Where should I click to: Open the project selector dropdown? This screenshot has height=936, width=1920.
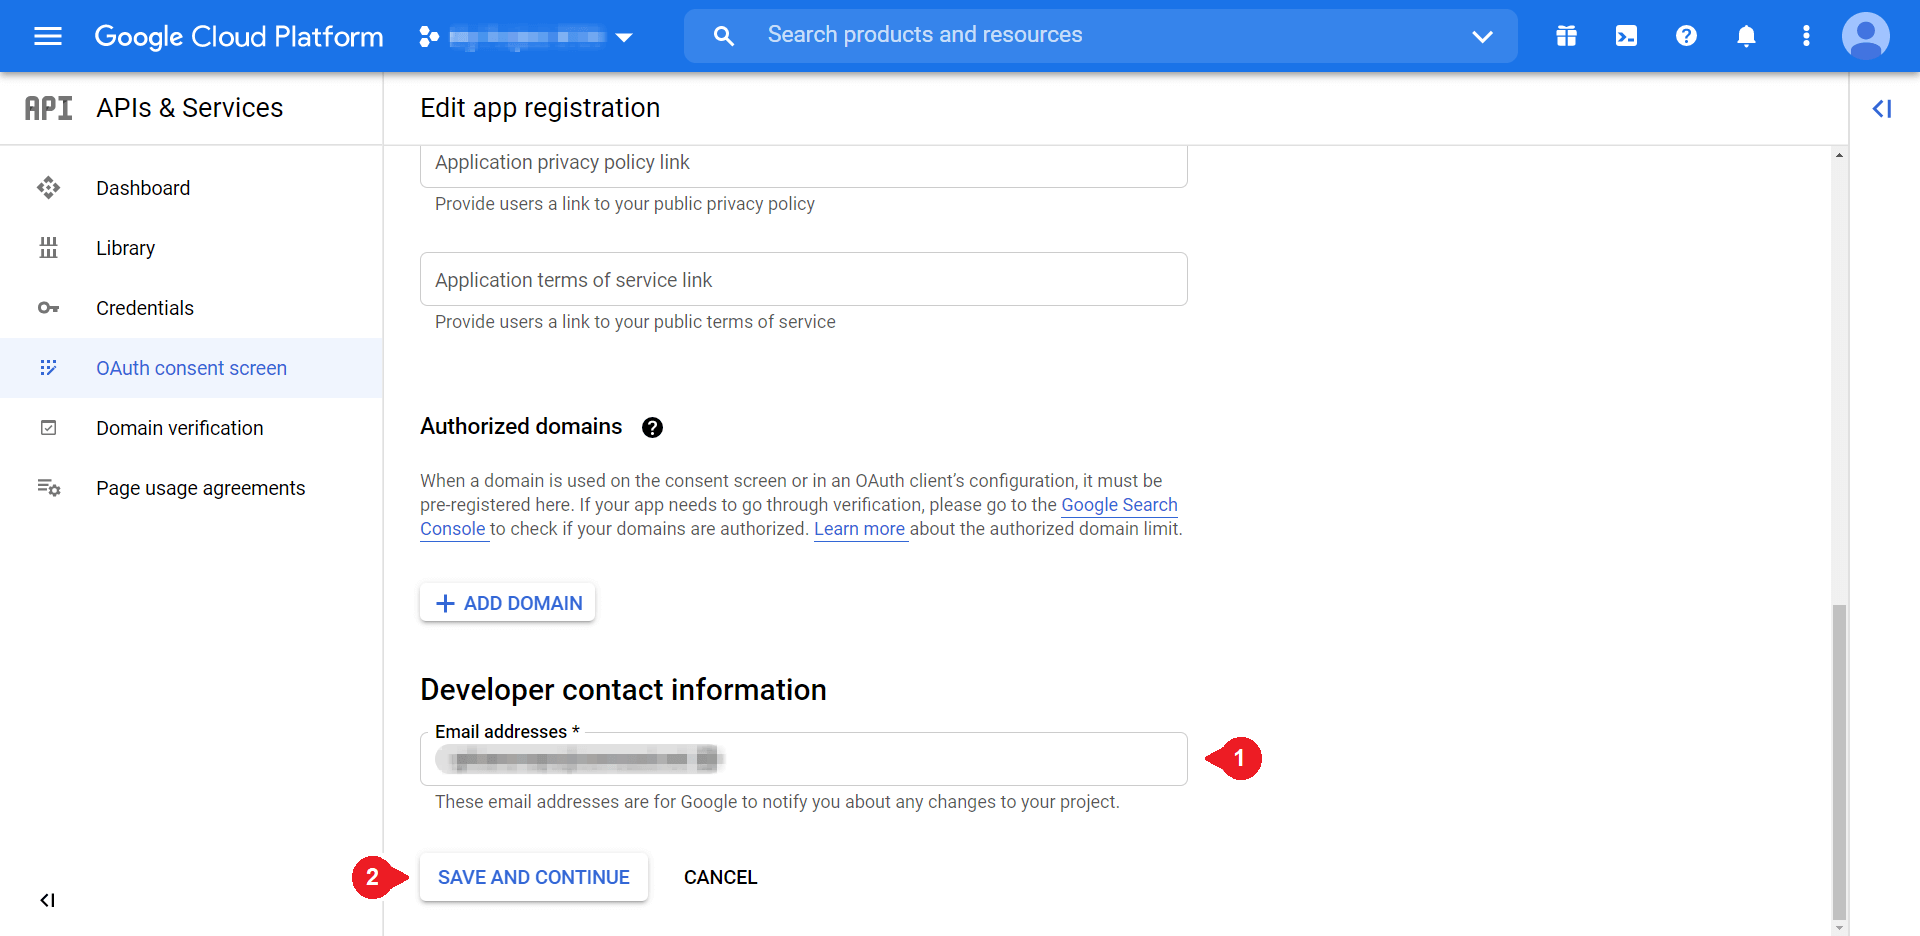click(x=527, y=37)
